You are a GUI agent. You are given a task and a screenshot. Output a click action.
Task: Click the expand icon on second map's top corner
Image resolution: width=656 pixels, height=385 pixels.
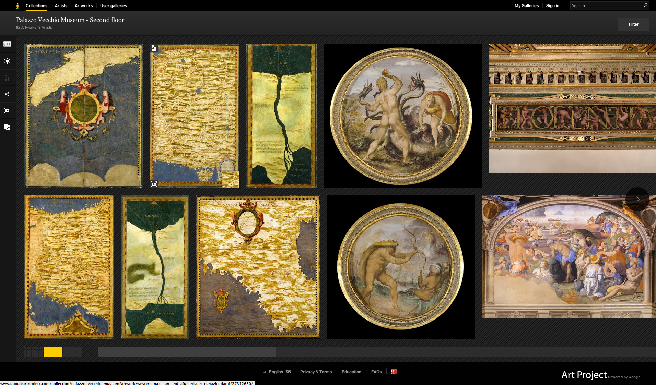pyautogui.click(x=154, y=48)
